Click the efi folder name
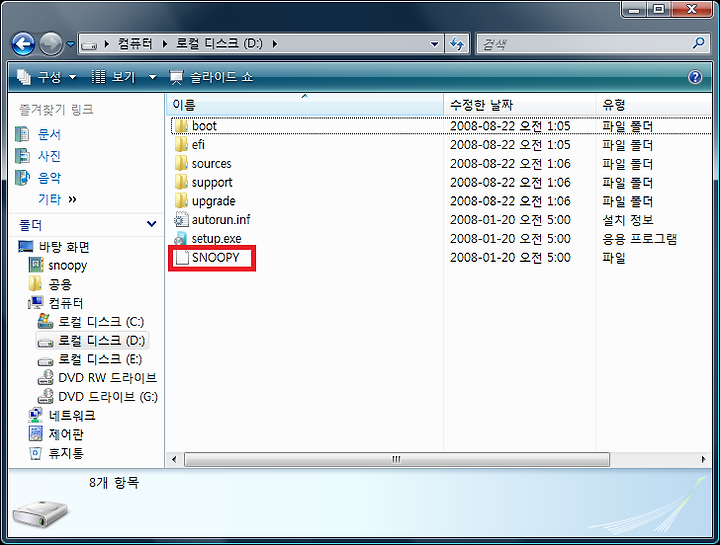This screenshot has width=720, height=545. click(x=198, y=145)
